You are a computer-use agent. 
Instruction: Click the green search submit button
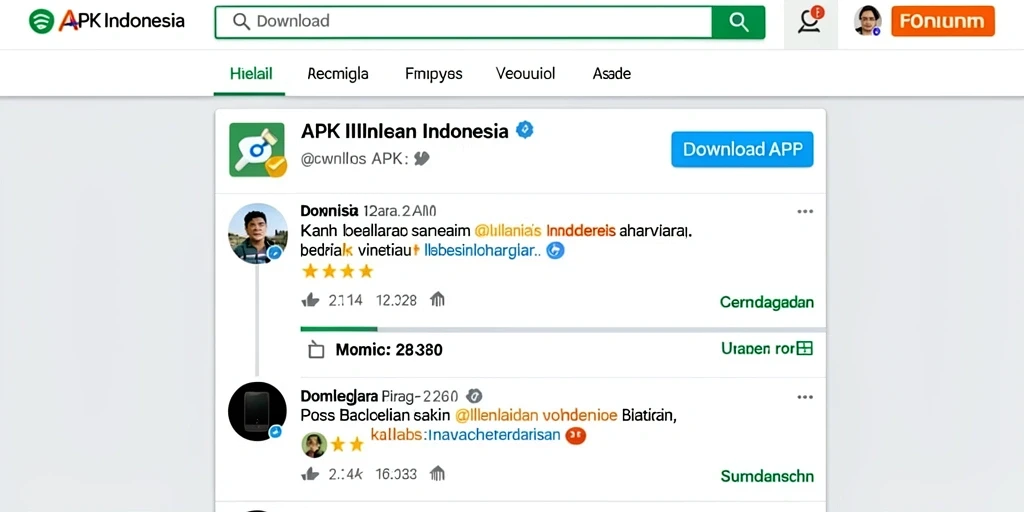coord(739,22)
